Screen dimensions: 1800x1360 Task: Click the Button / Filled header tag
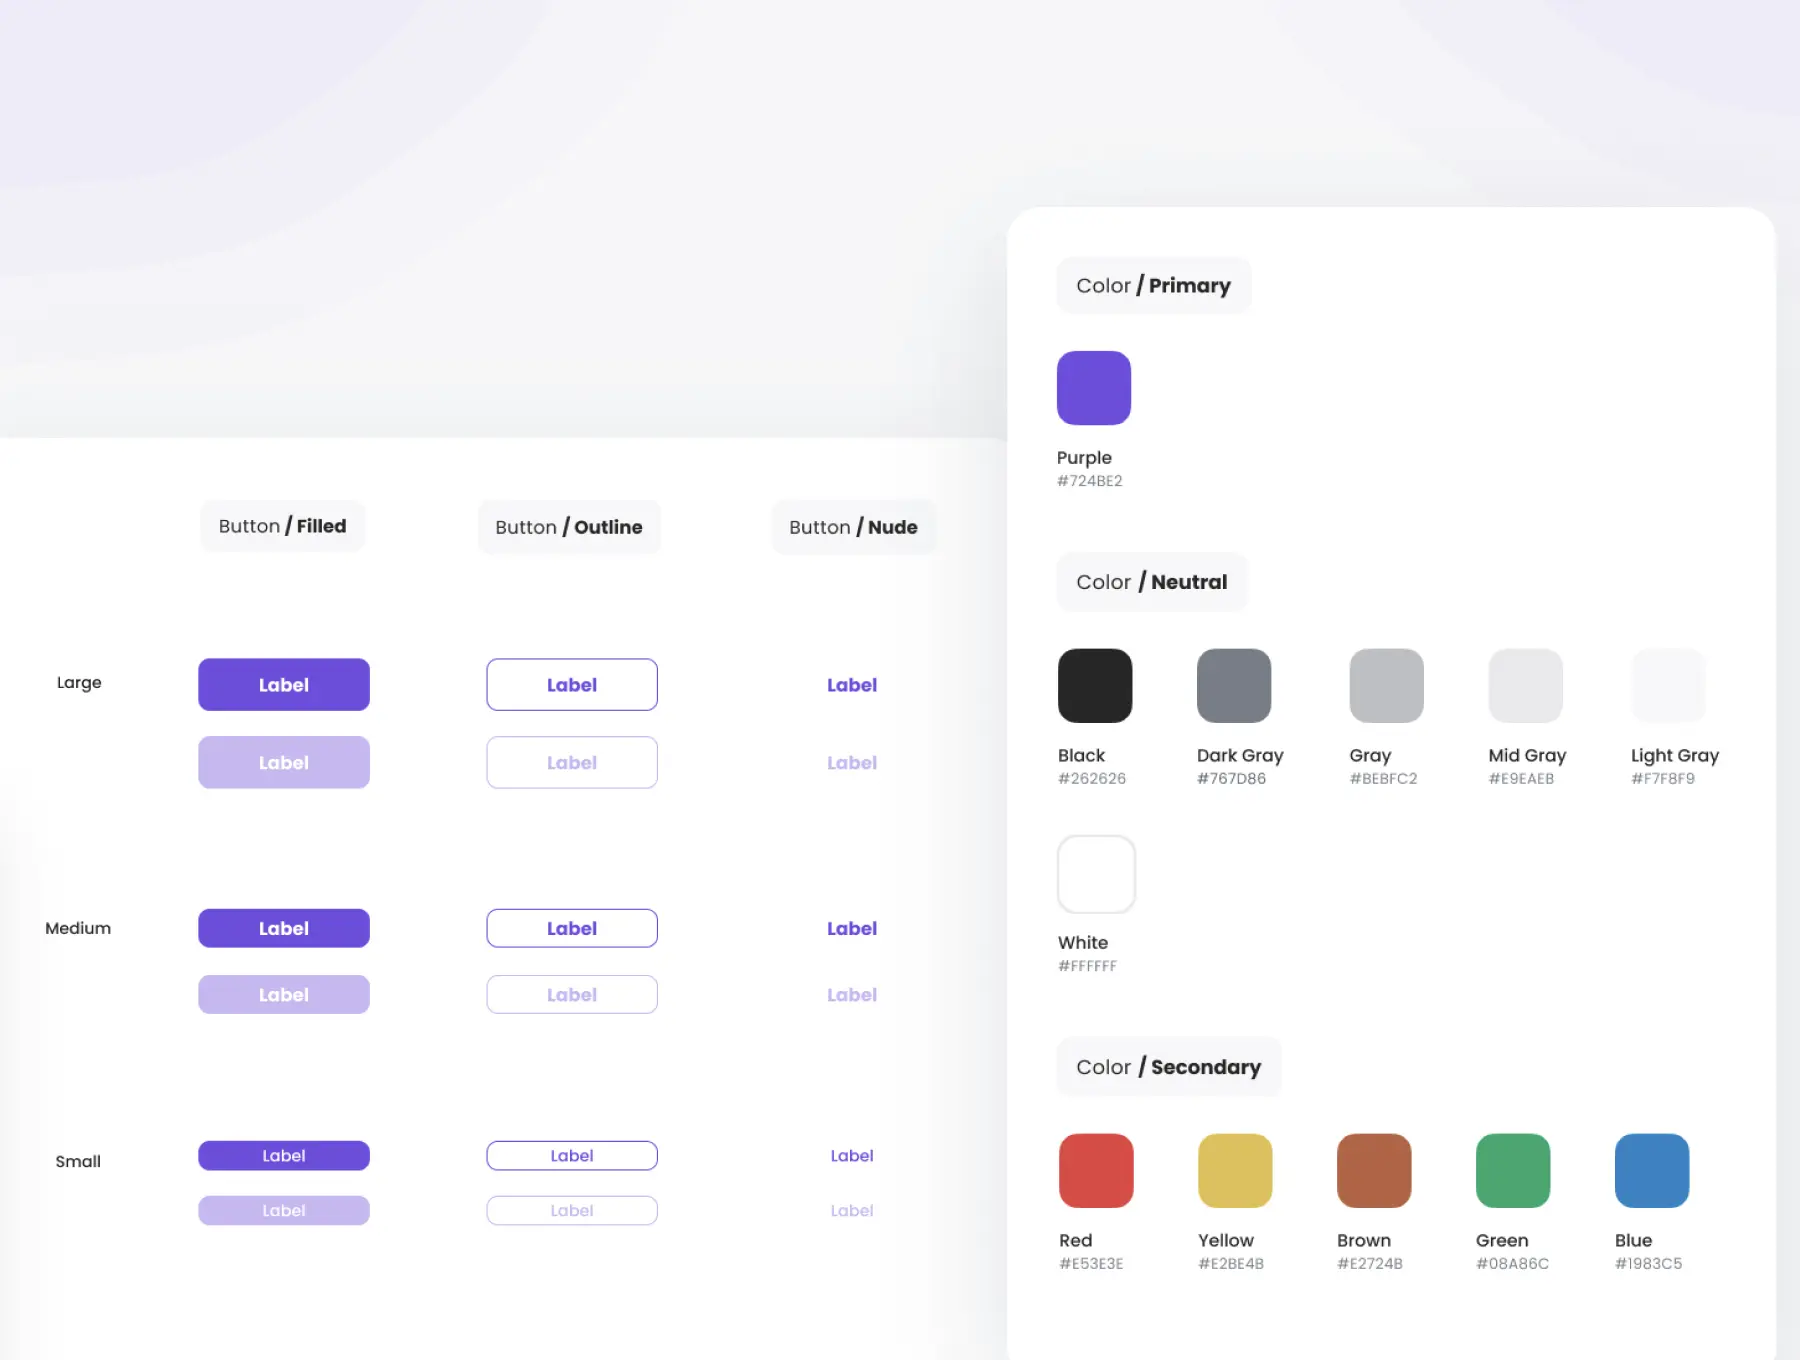coord(282,526)
